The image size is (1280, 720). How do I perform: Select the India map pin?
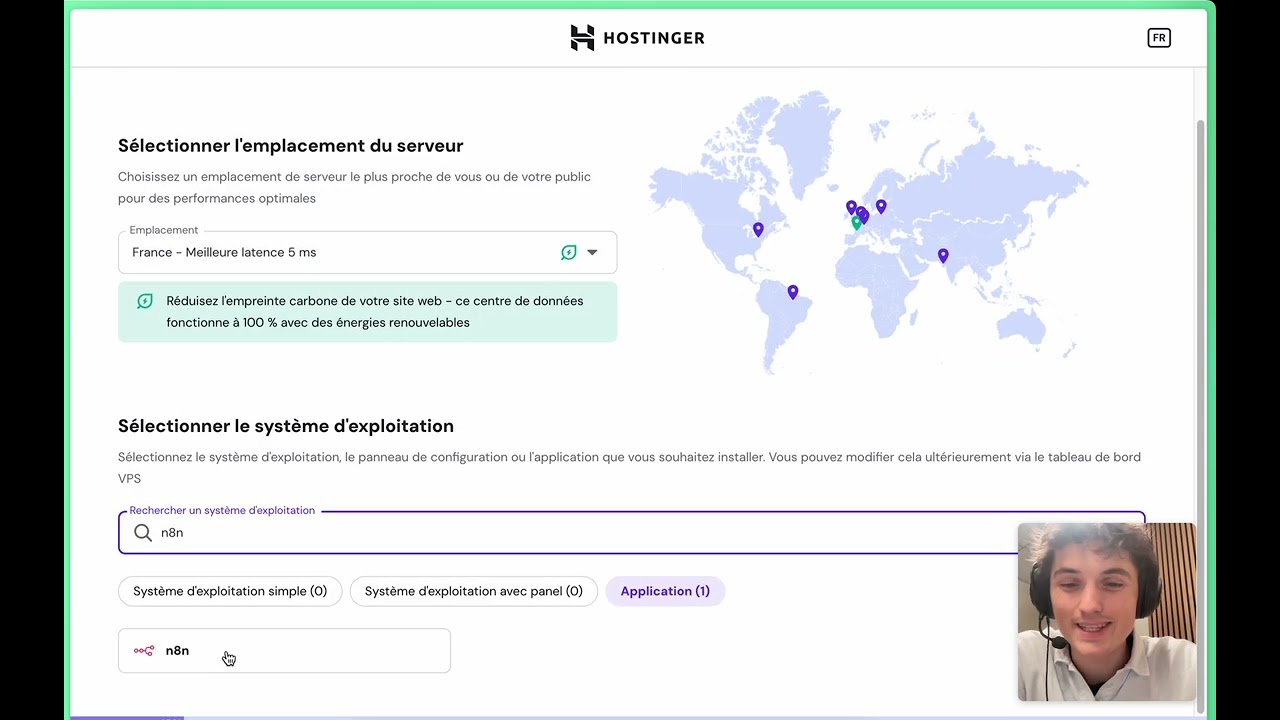(x=943, y=256)
